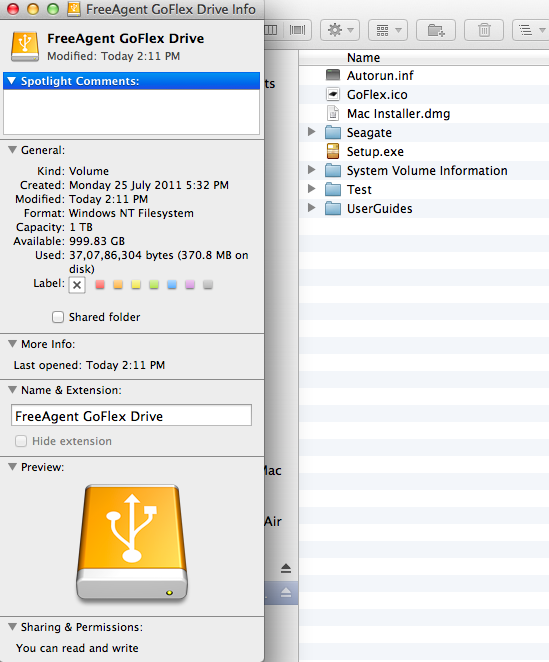Sort by the Name column header
Viewport: 549px width, 662px height.
pyautogui.click(x=424, y=57)
